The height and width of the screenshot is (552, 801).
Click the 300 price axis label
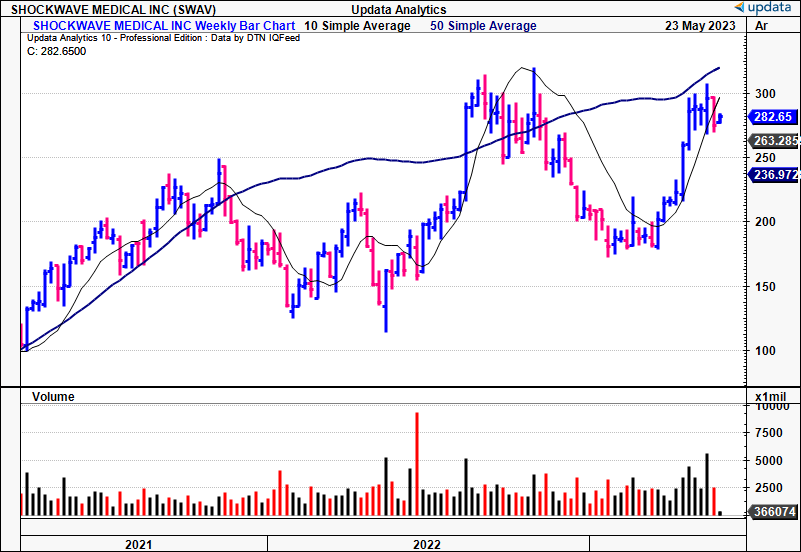[x=765, y=93]
